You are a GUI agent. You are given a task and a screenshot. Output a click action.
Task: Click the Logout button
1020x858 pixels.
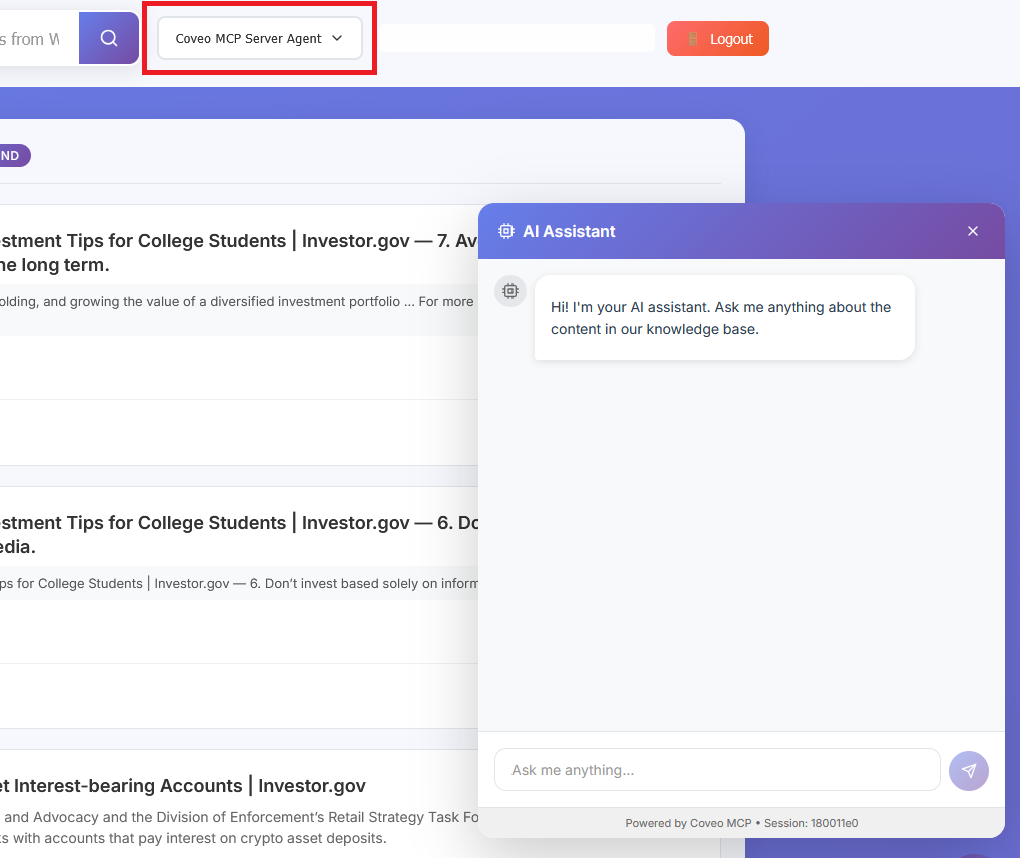coord(717,38)
